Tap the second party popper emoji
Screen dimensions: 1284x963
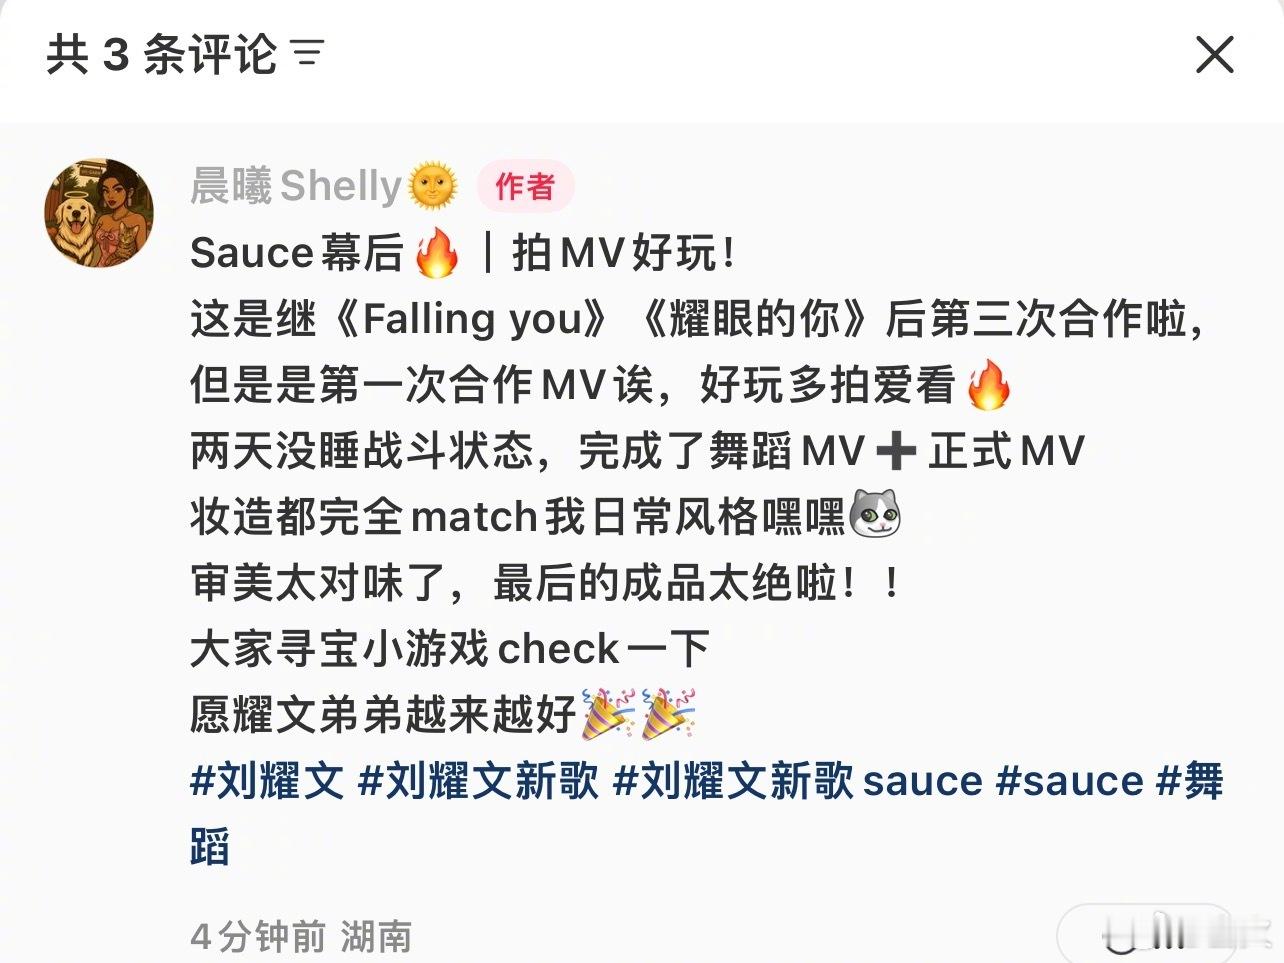coord(667,714)
